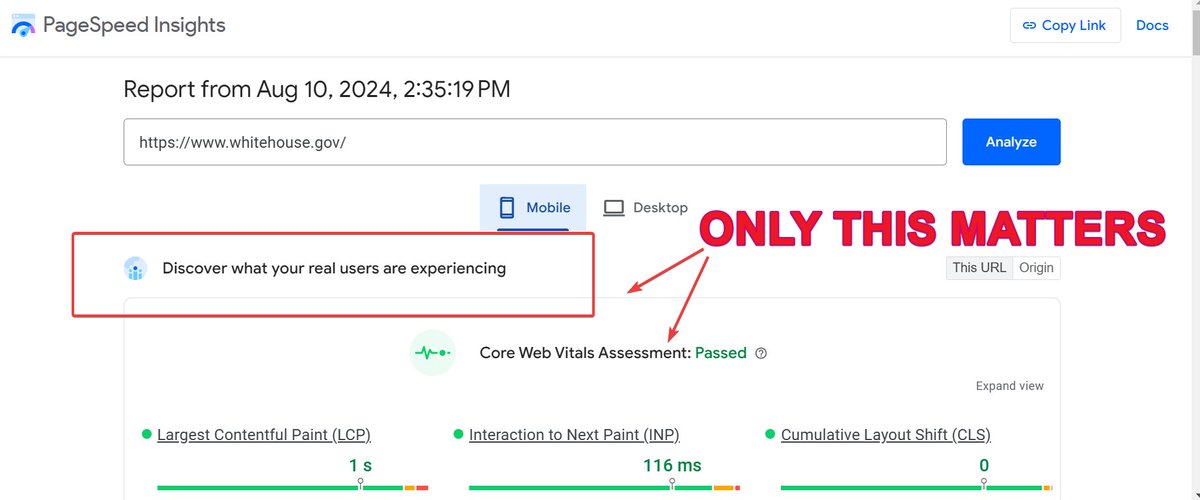
Task: Click the Copy Link button
Action: pos(1065,26)
